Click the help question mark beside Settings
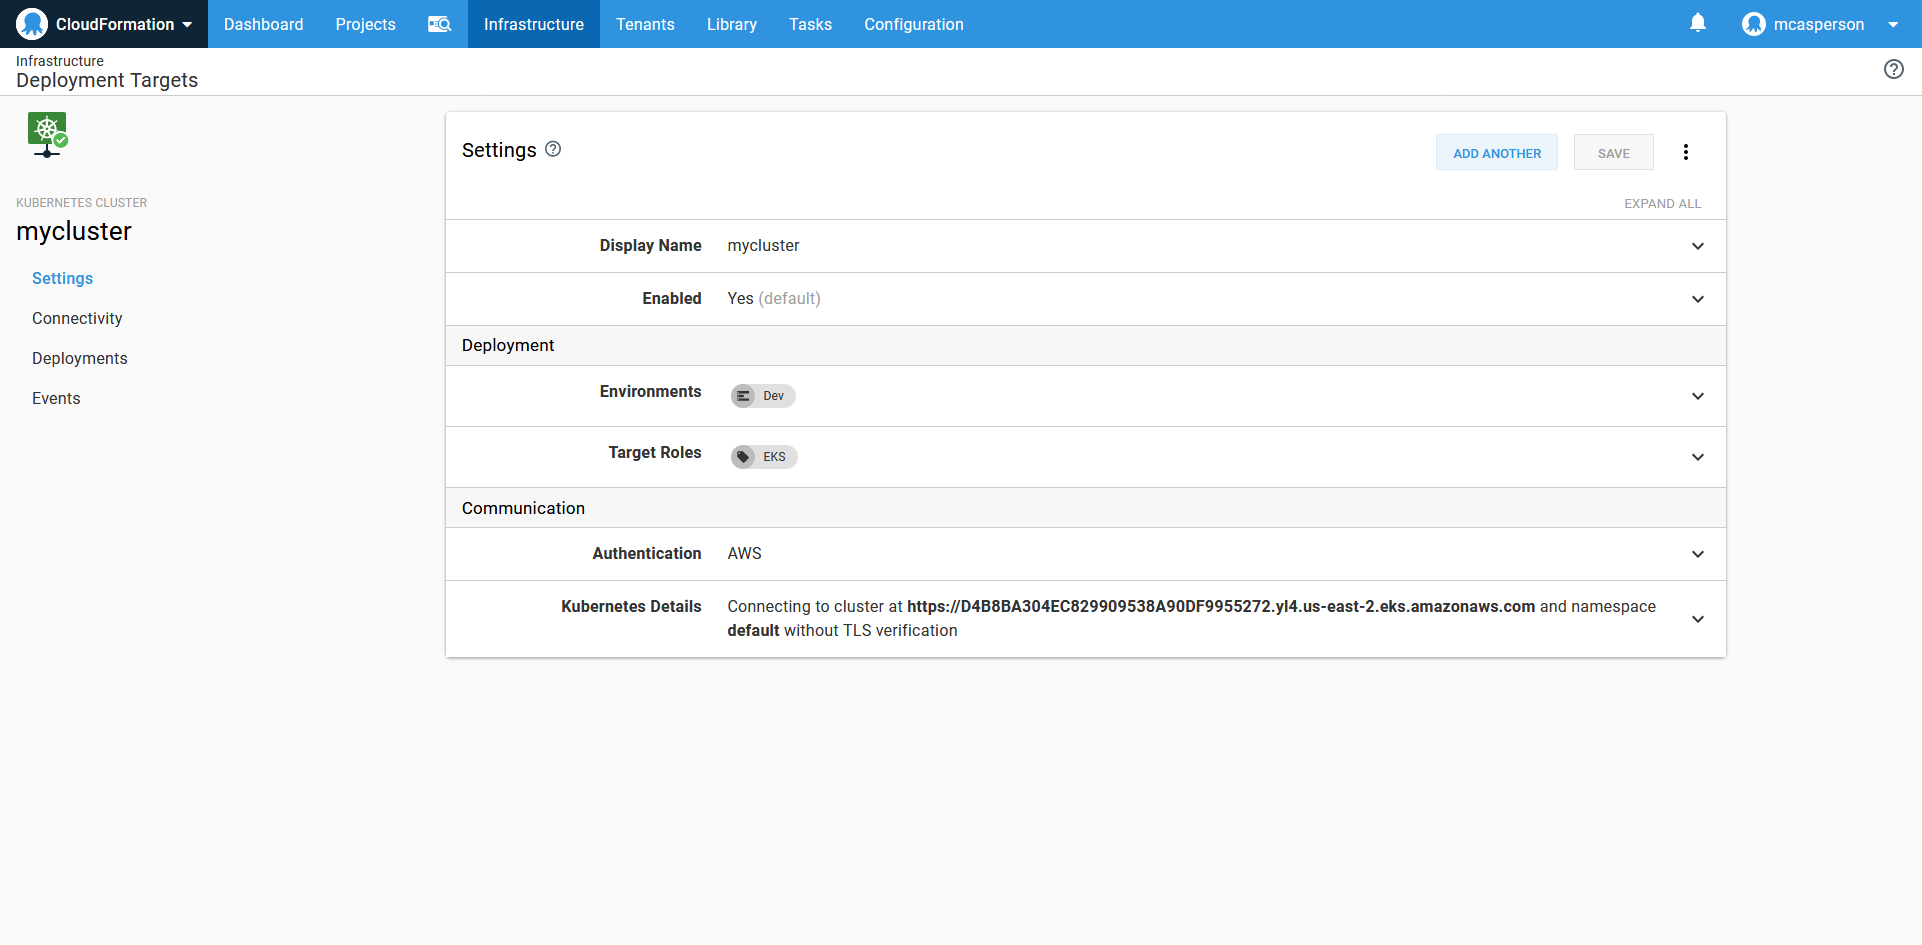Viewport: 1922px width, 945px height. click(x=553, y=149)
